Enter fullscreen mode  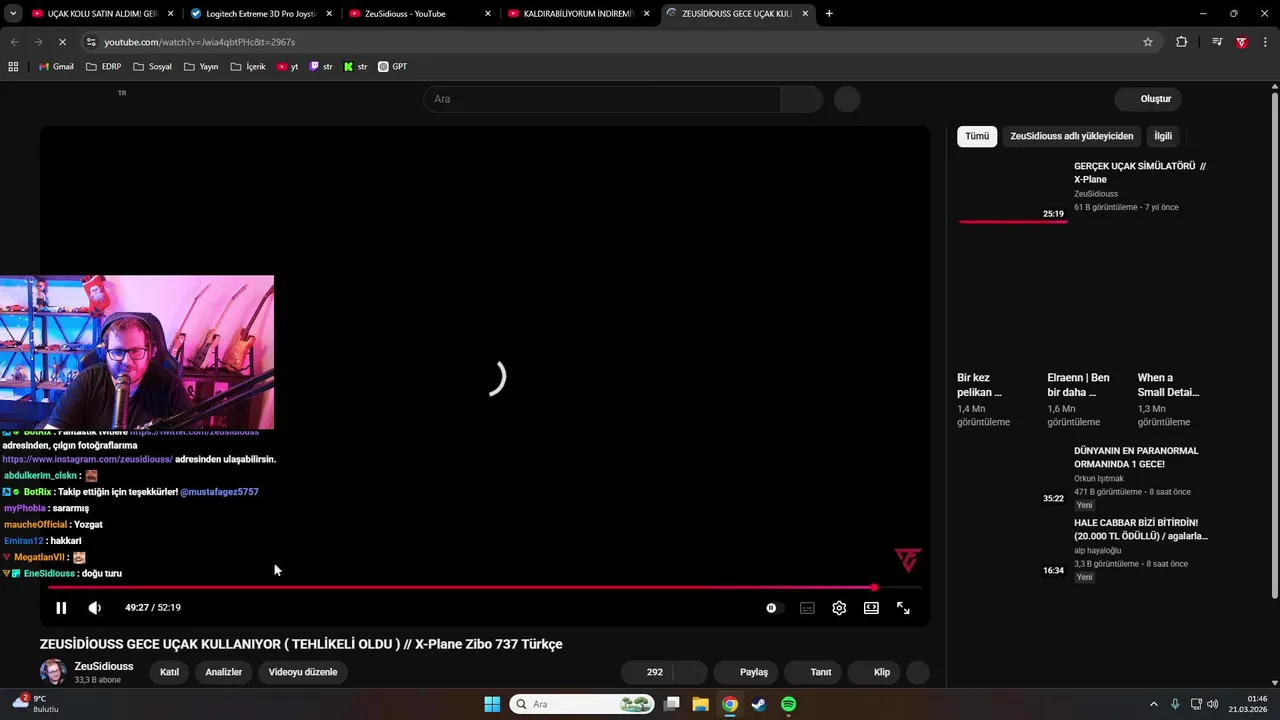903,608
